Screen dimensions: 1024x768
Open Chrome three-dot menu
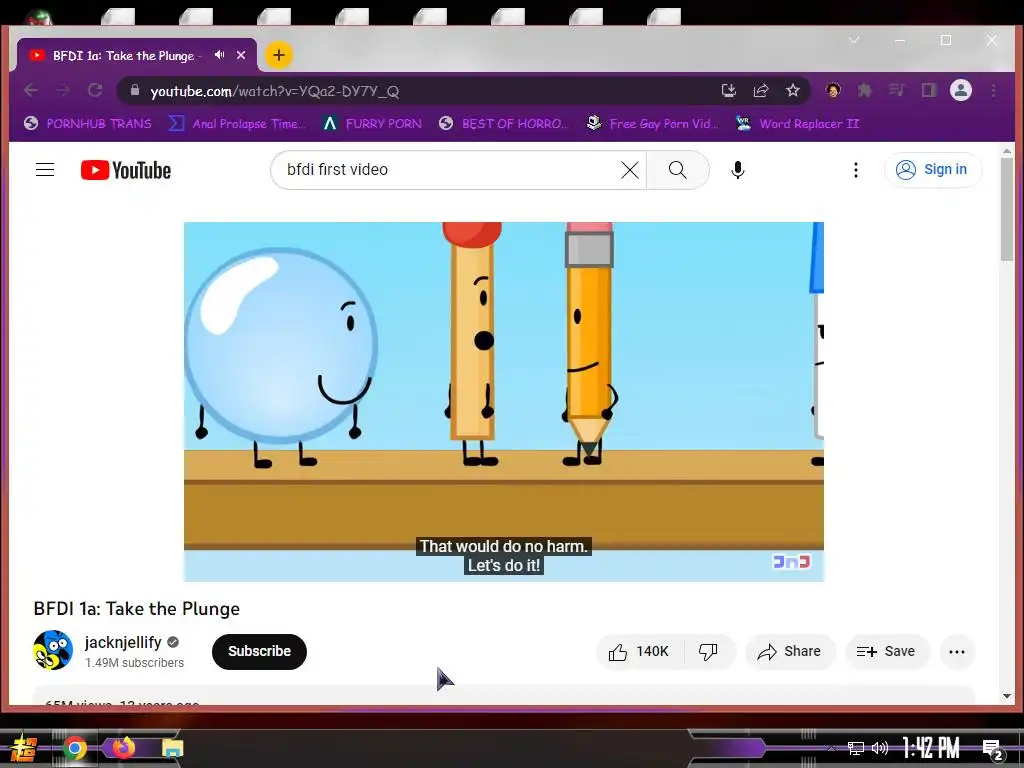(x=993, y=90)
